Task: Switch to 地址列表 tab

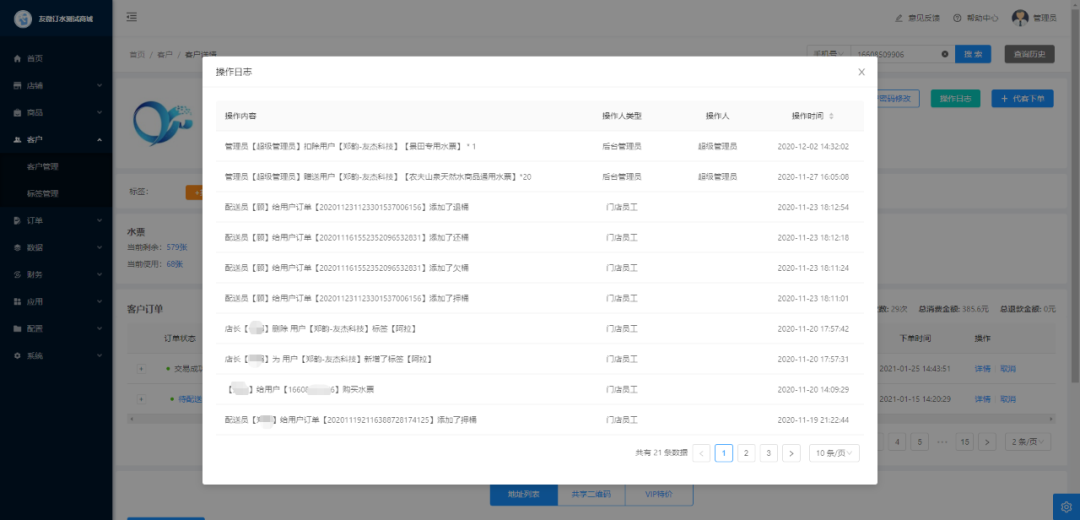Action: (x=523, y=495)
